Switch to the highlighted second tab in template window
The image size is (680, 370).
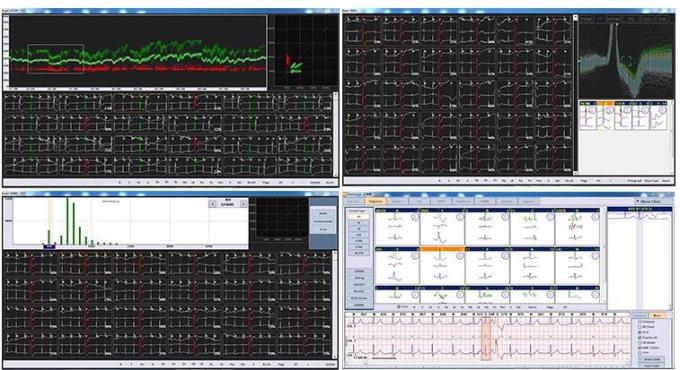coord(376,201)
